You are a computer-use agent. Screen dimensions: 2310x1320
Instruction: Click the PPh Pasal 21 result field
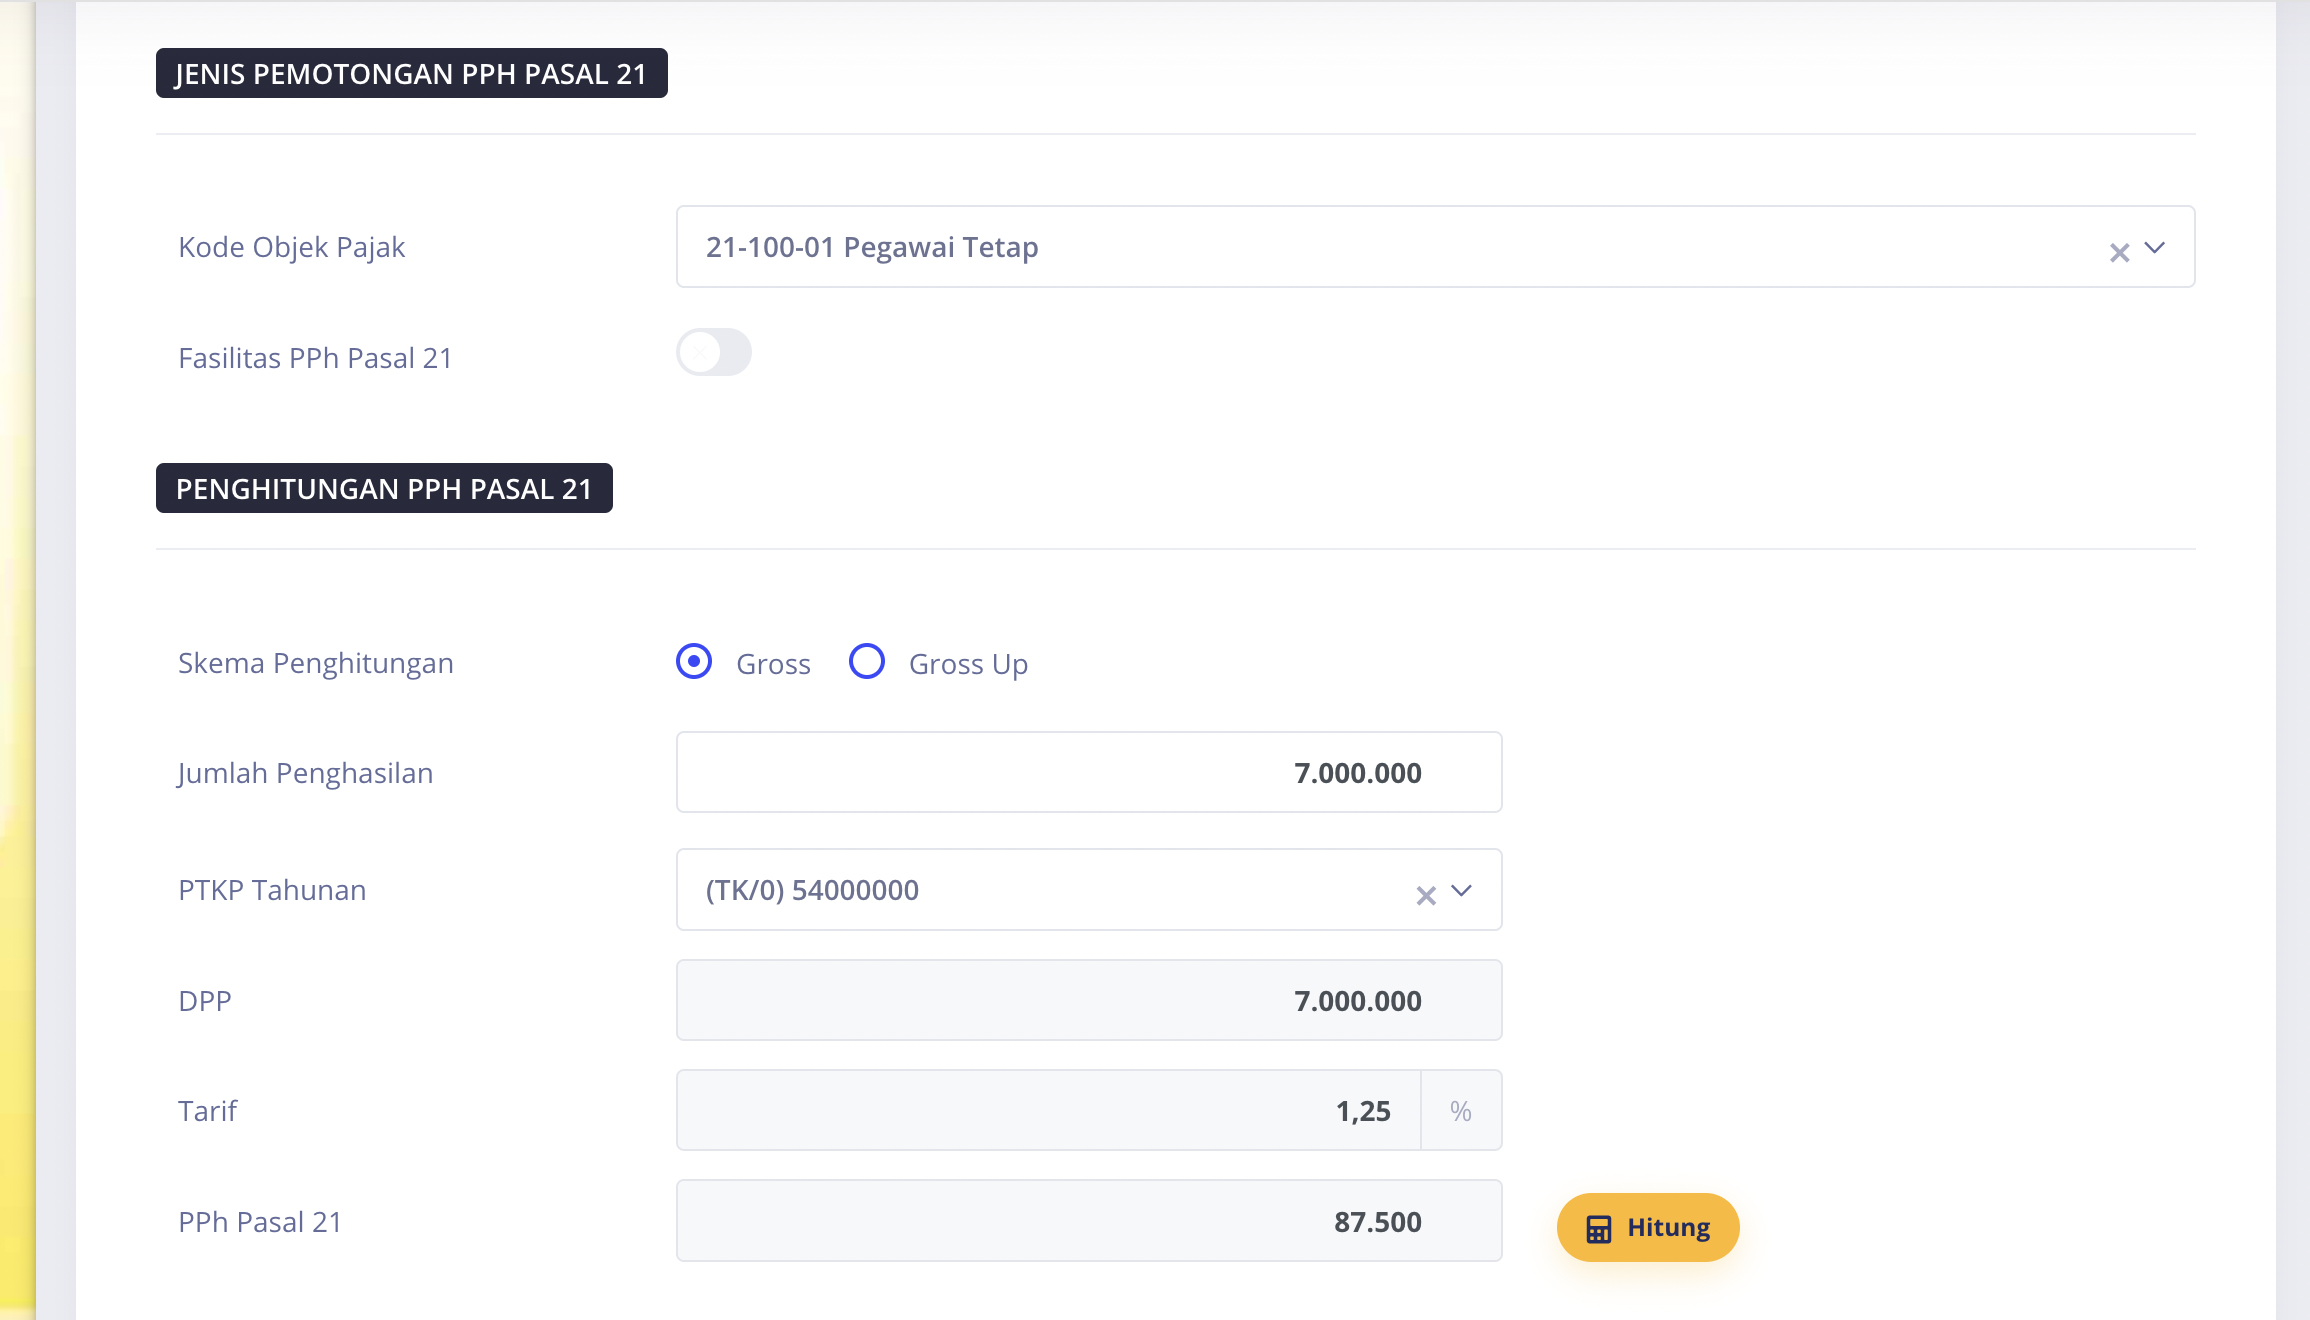[1088, 1222]
